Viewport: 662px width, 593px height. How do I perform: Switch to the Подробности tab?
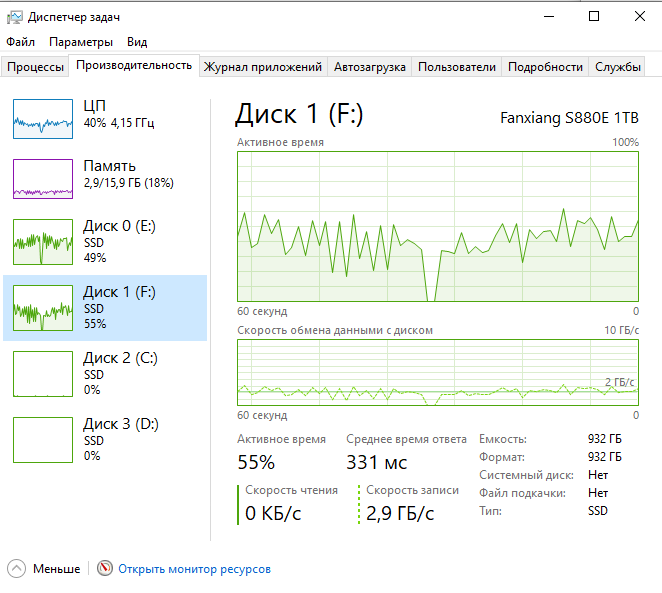pos(545,67)
